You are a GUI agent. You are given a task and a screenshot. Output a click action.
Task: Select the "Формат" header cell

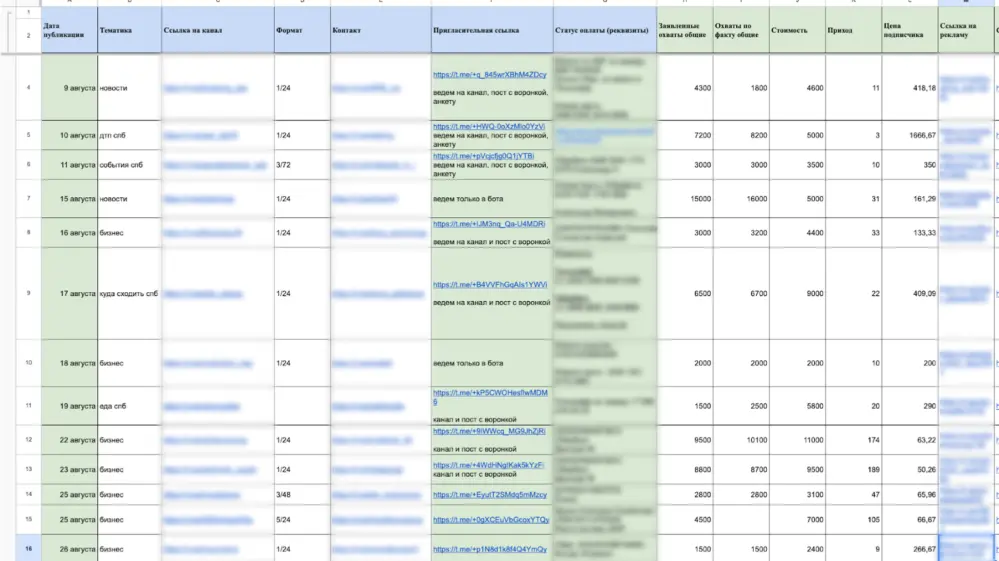[x=303, y=30]
